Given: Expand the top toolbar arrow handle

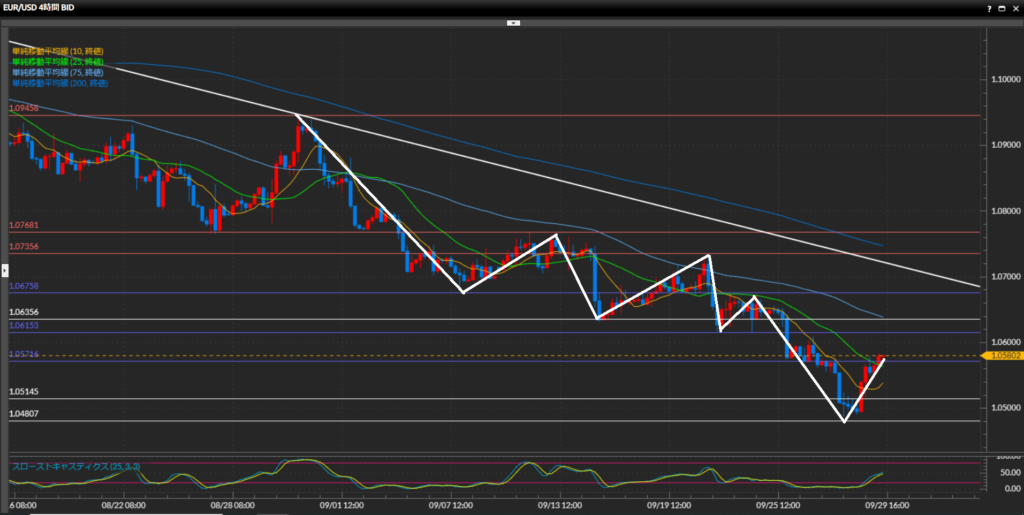Looking at the screenshot, I should [512, 21].
